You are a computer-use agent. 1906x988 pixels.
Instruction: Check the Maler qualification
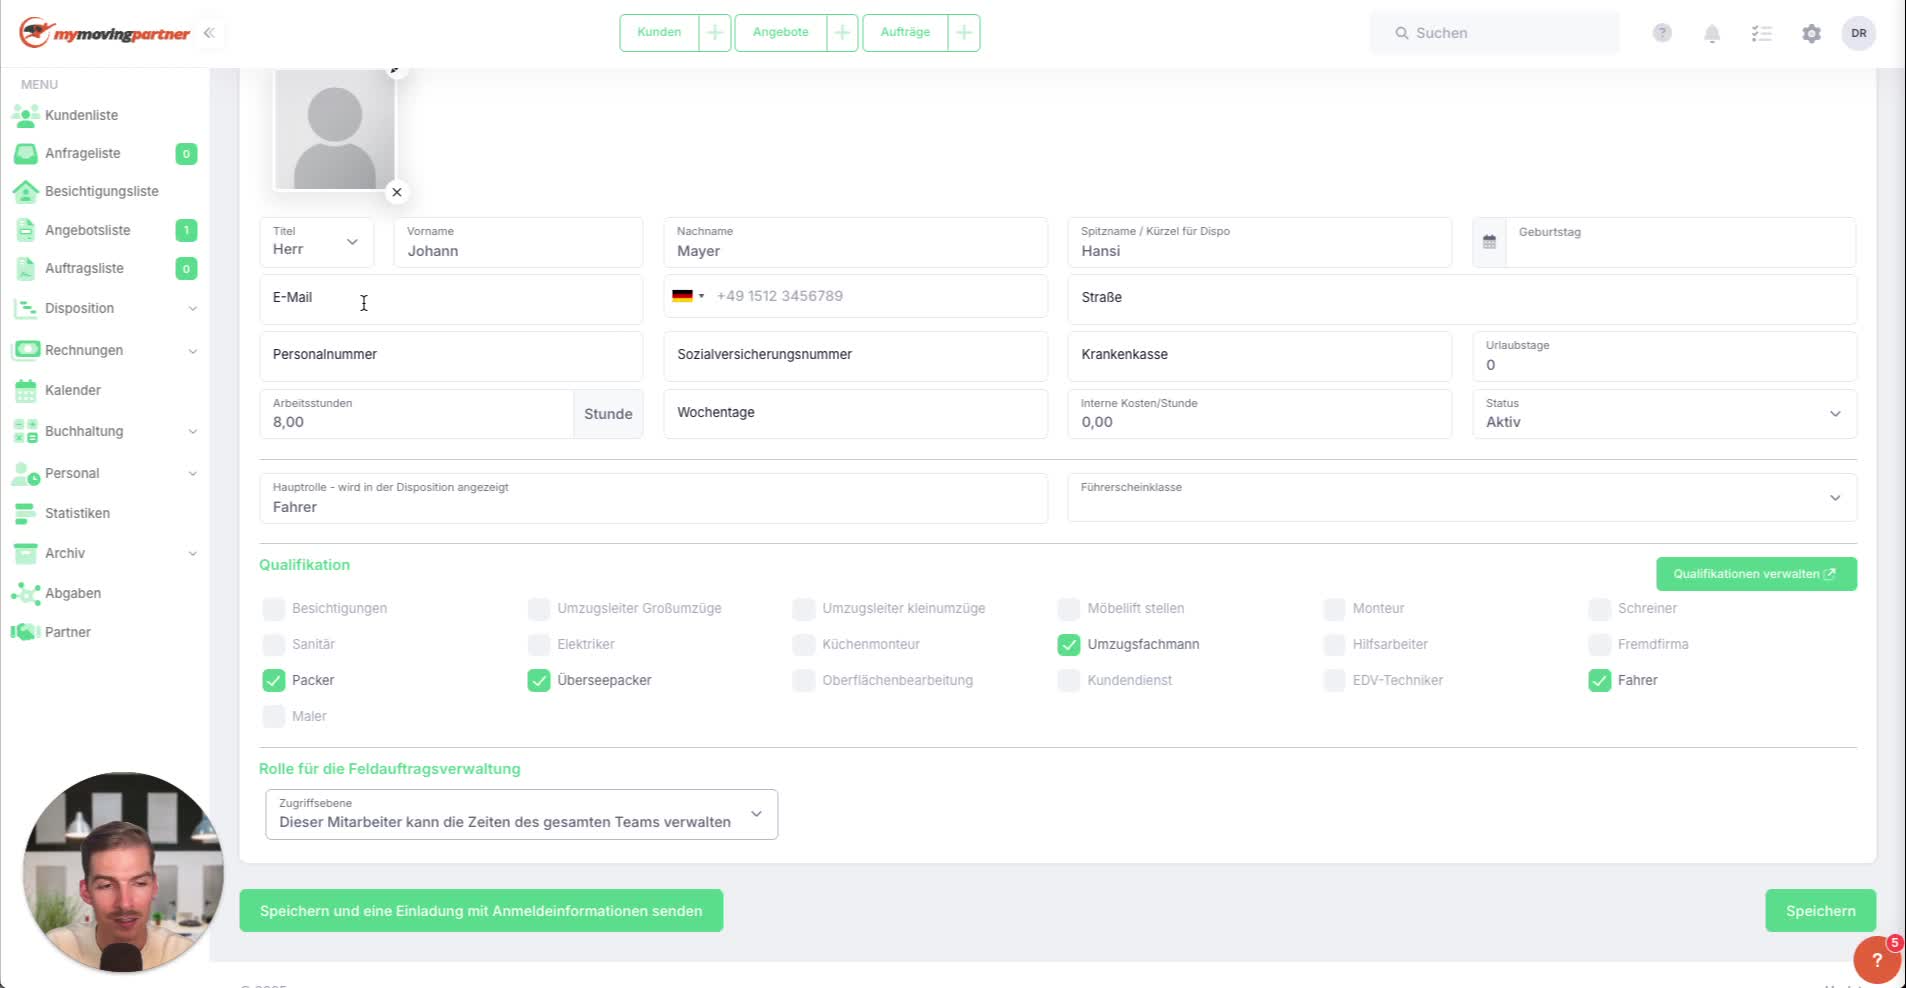click(273, 716)
